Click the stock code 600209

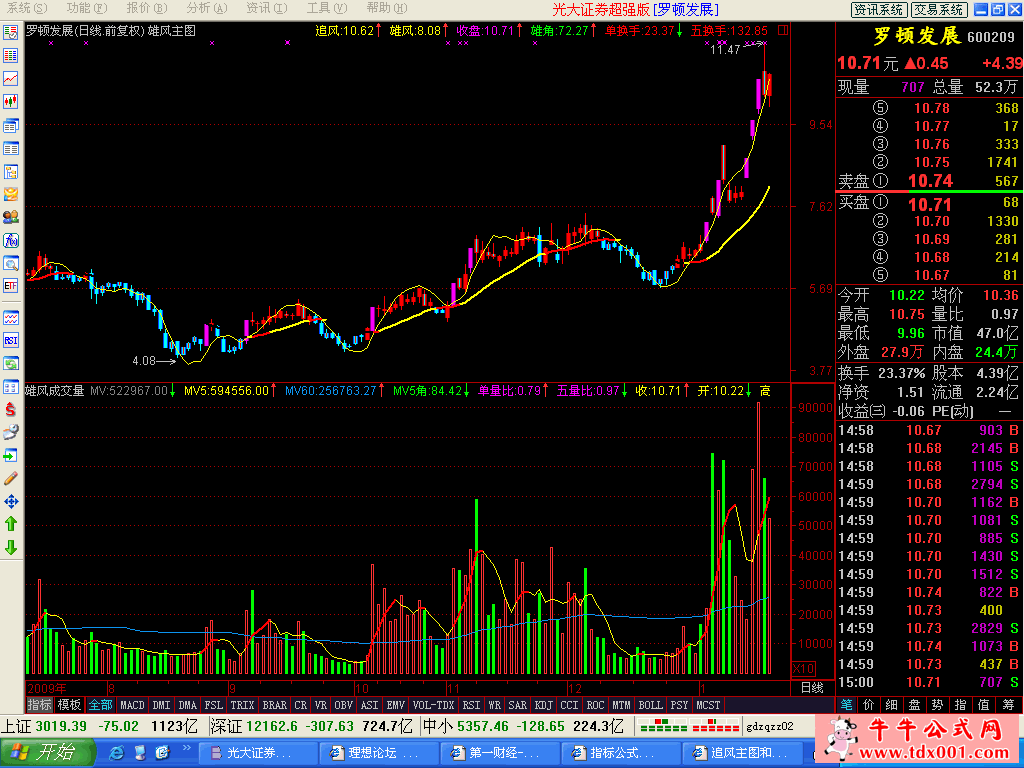[991, 37]
